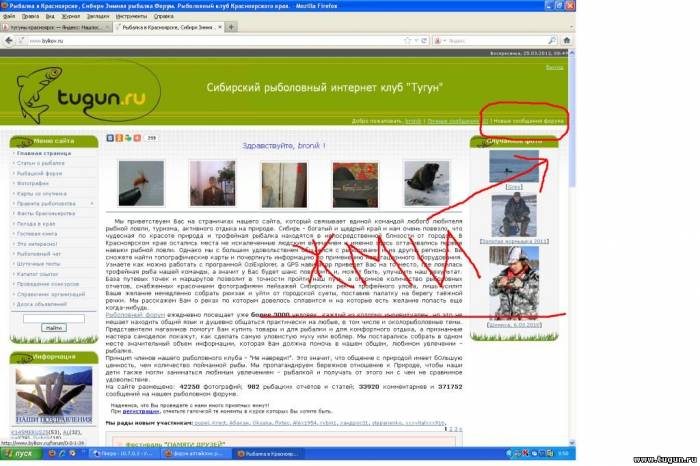Open the red dark thumbnail photo
This screenshot has height=466, width=700.
tap(355, 184)
